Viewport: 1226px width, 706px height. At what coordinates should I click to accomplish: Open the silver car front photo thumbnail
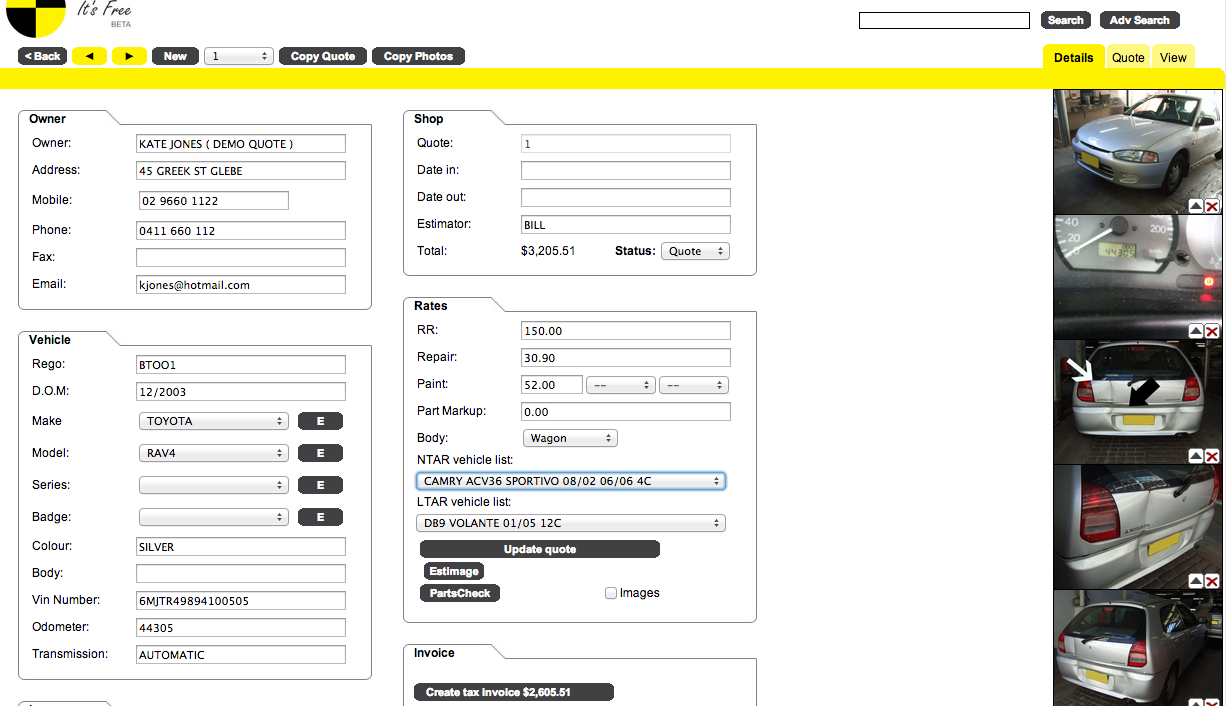[x=1137, y=145]
